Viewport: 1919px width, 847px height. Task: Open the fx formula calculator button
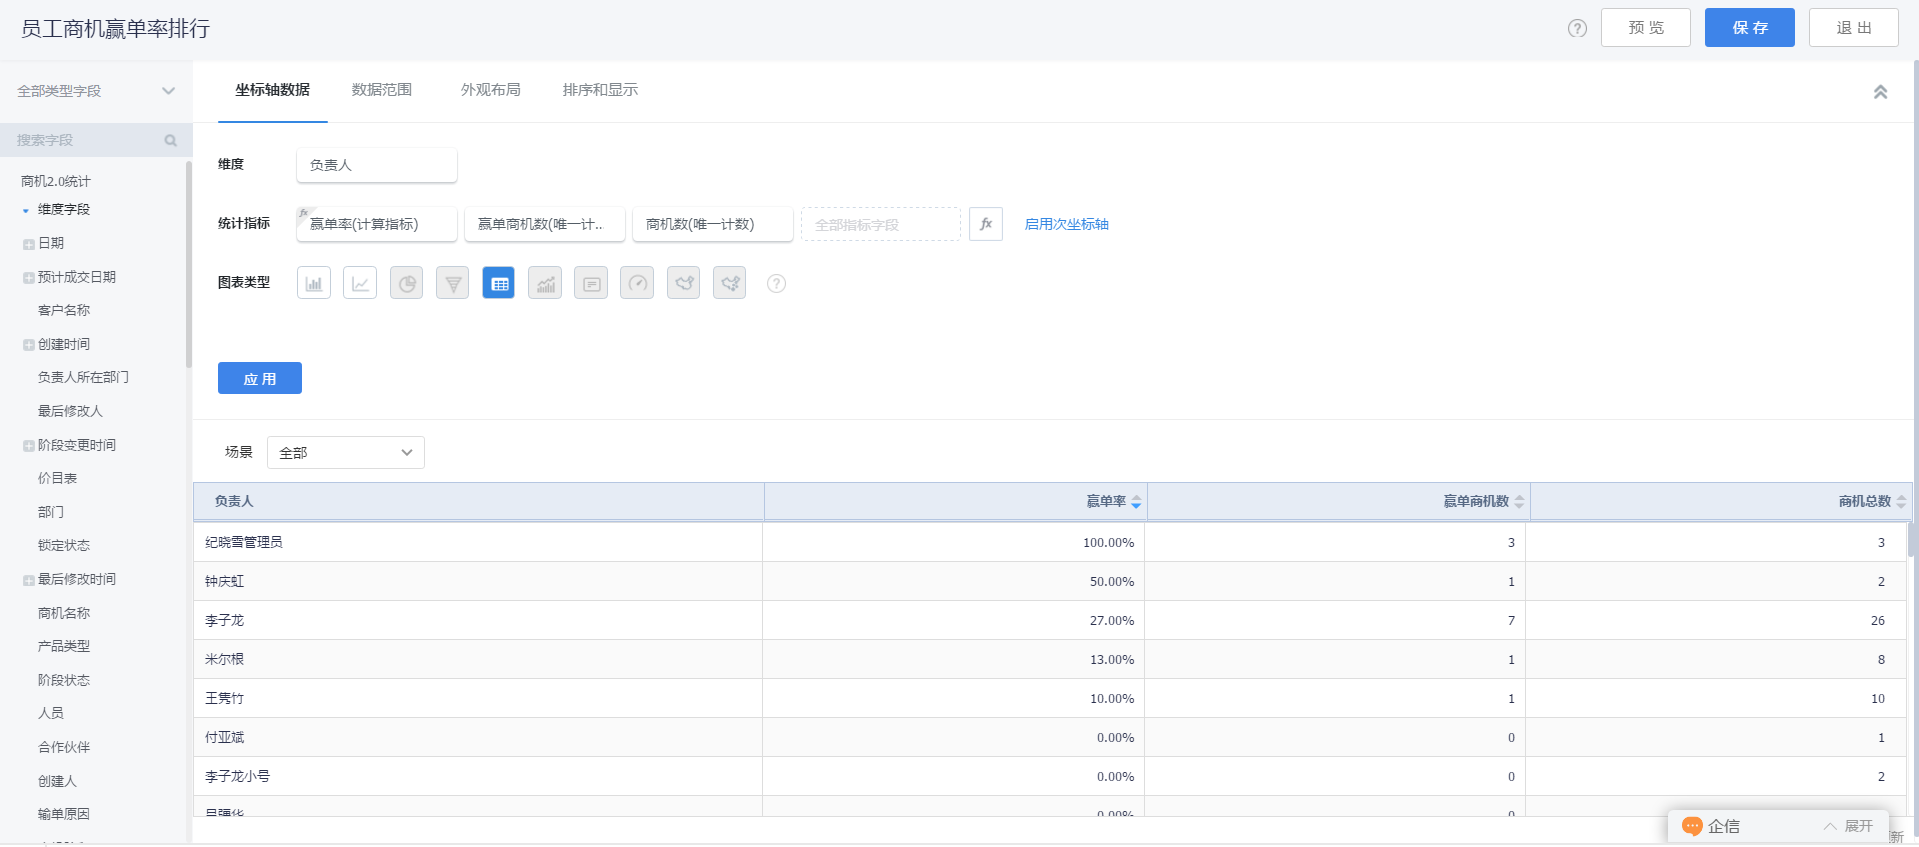click(x=986, y=224)
